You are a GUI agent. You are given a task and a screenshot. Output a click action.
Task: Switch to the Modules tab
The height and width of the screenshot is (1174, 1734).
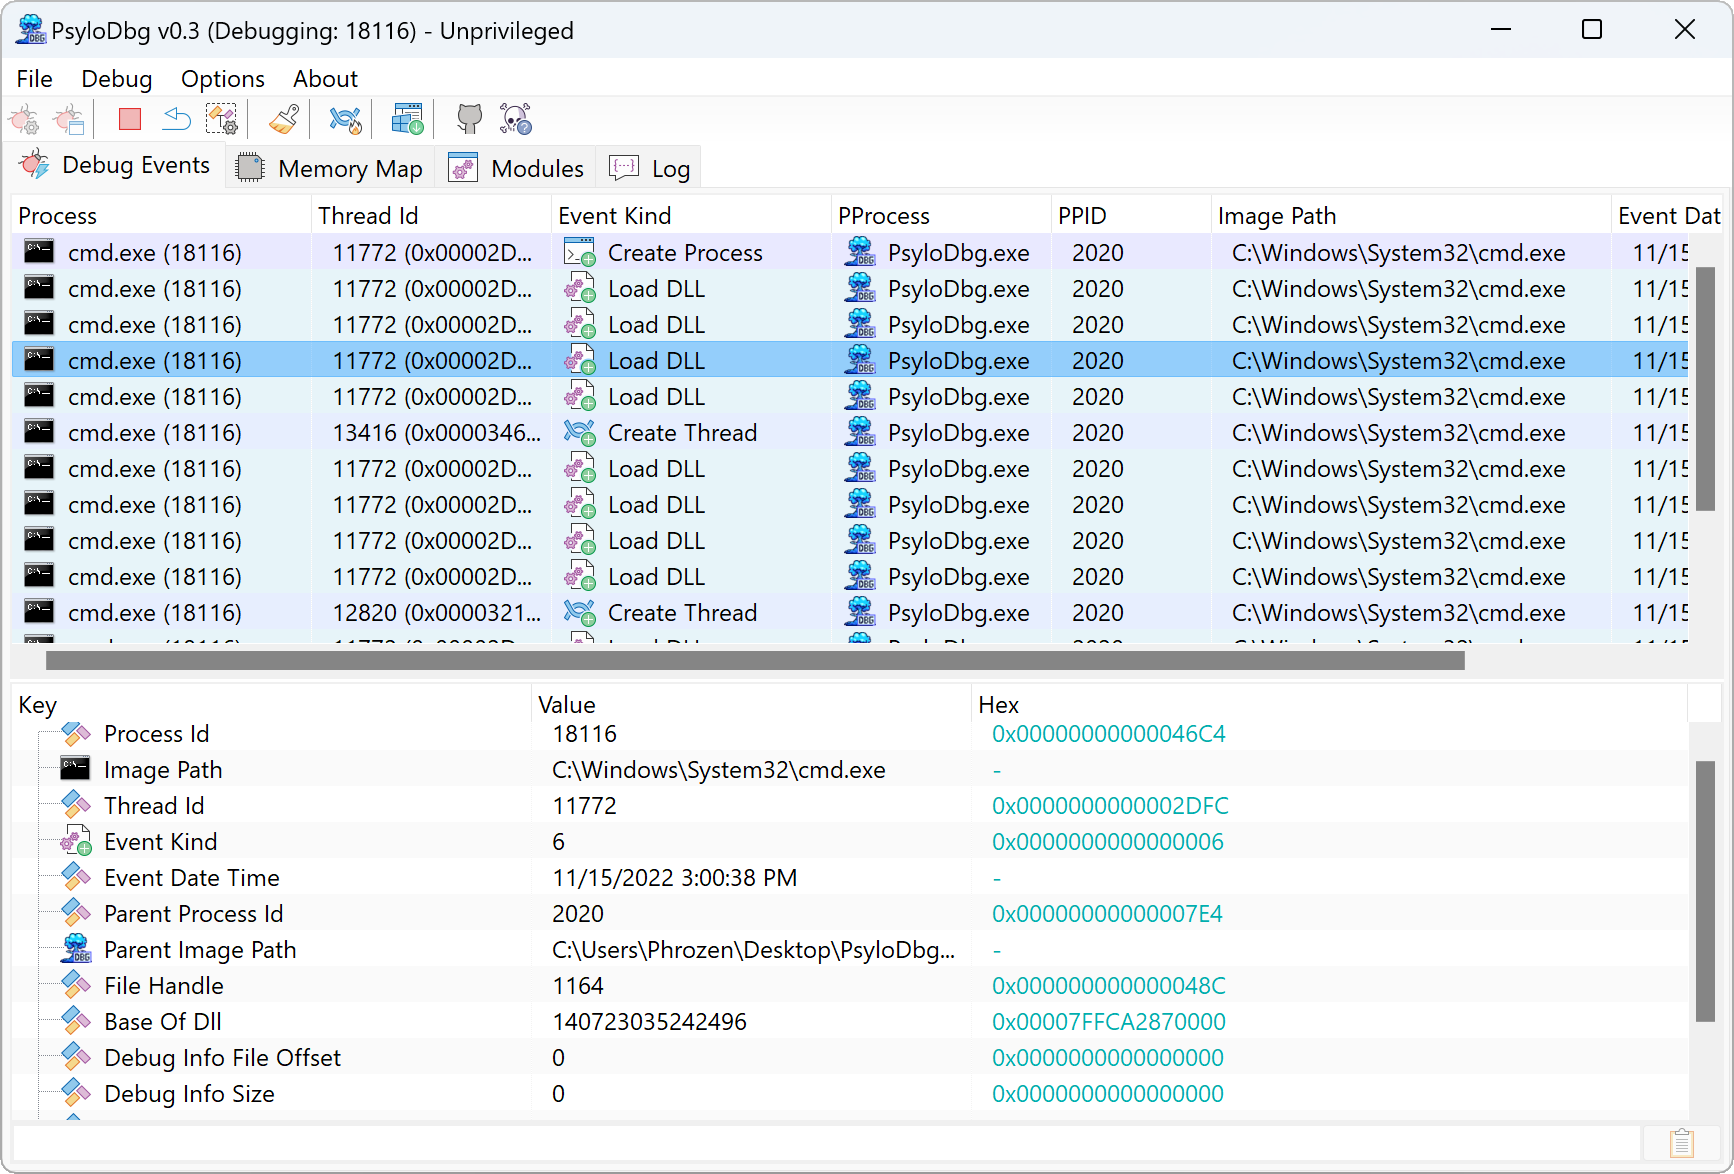tap(516, 168)
